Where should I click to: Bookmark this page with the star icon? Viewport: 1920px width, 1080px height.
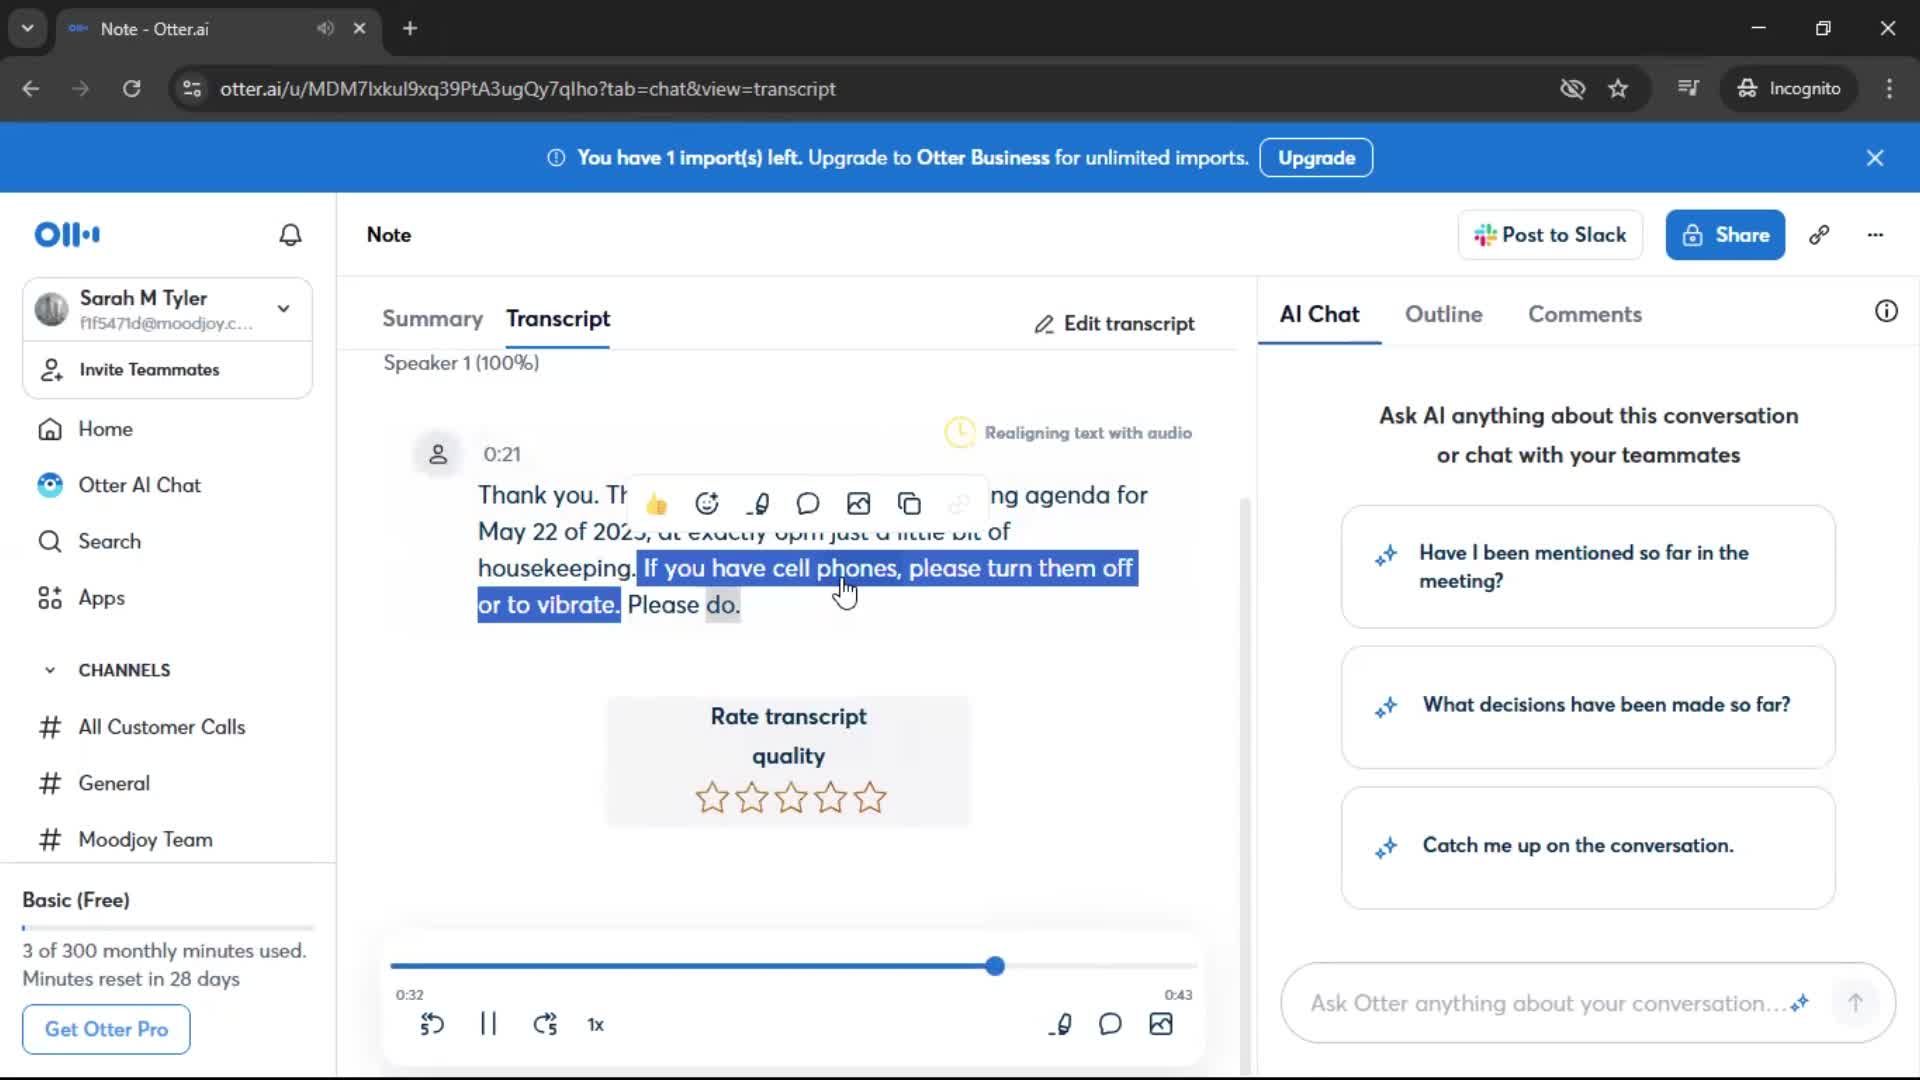[x=1618, y=89]
